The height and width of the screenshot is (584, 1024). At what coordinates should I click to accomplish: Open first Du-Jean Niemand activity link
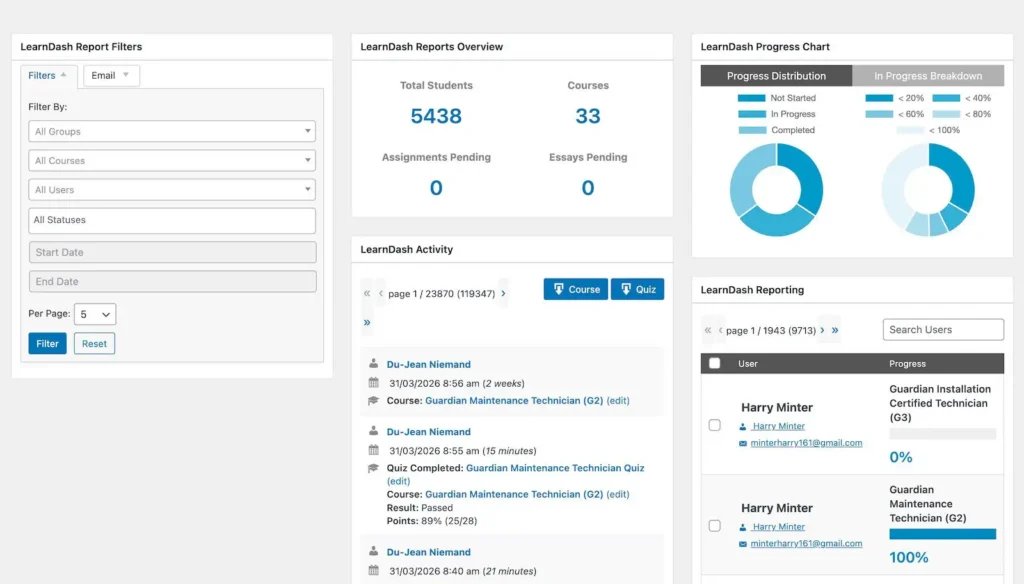click(428, 365)
